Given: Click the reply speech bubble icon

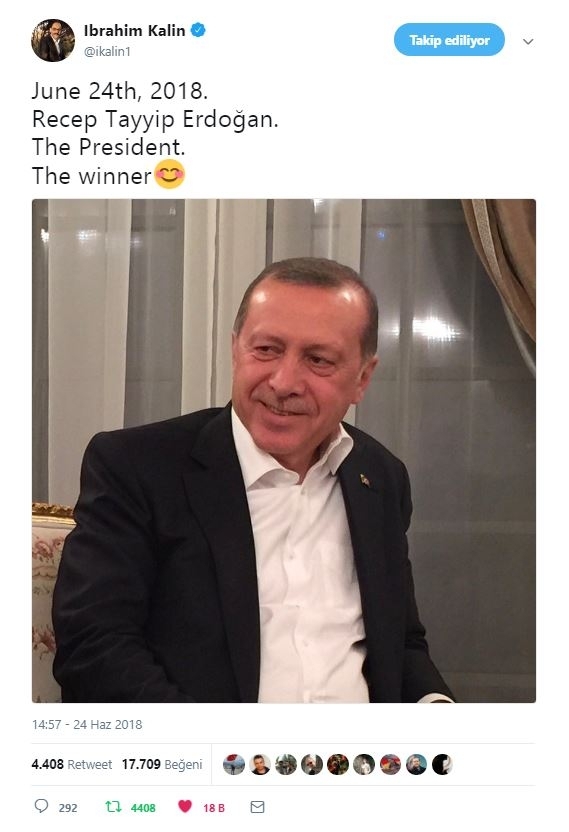Looking at the screenshot, I should (x=41, y=806).
